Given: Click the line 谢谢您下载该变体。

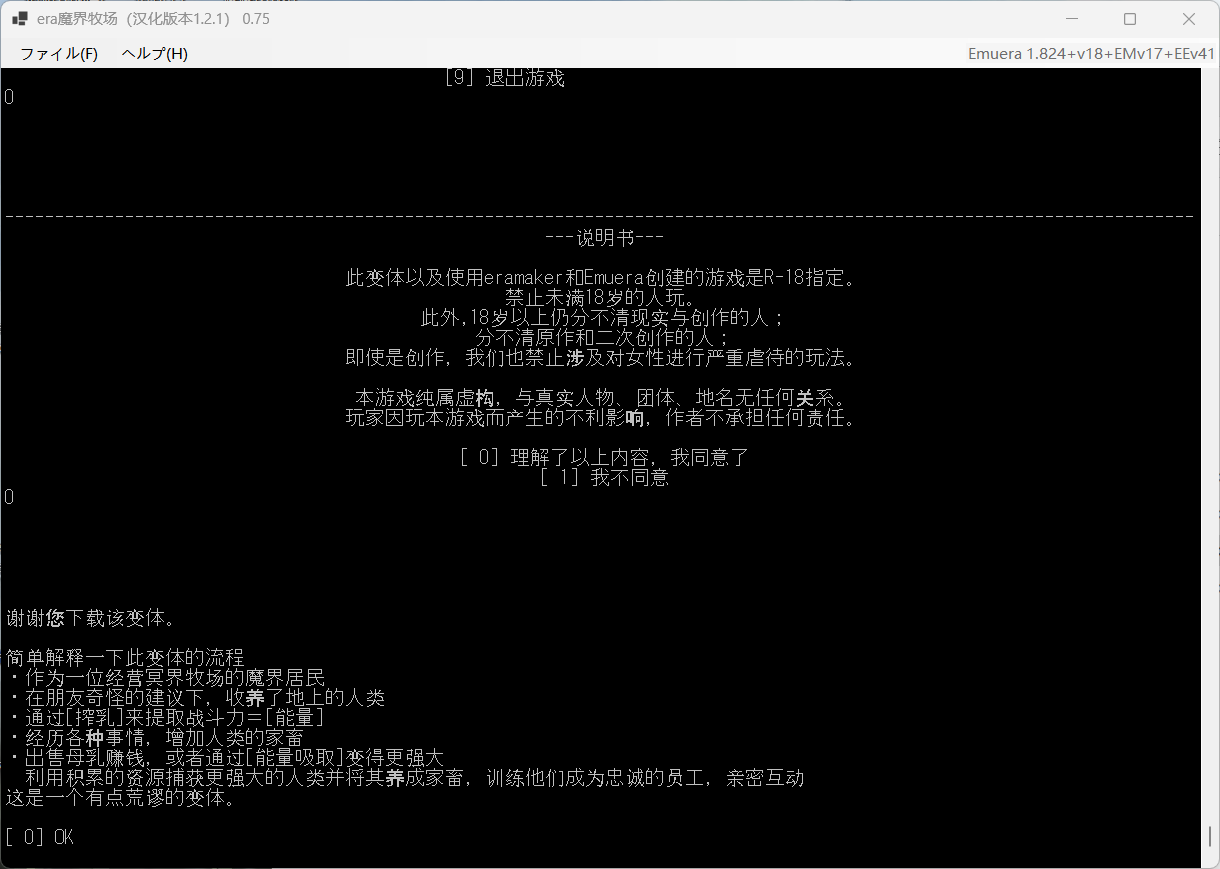Looking at the screenshot, I should pyautogui.click(x=90, y=618).
